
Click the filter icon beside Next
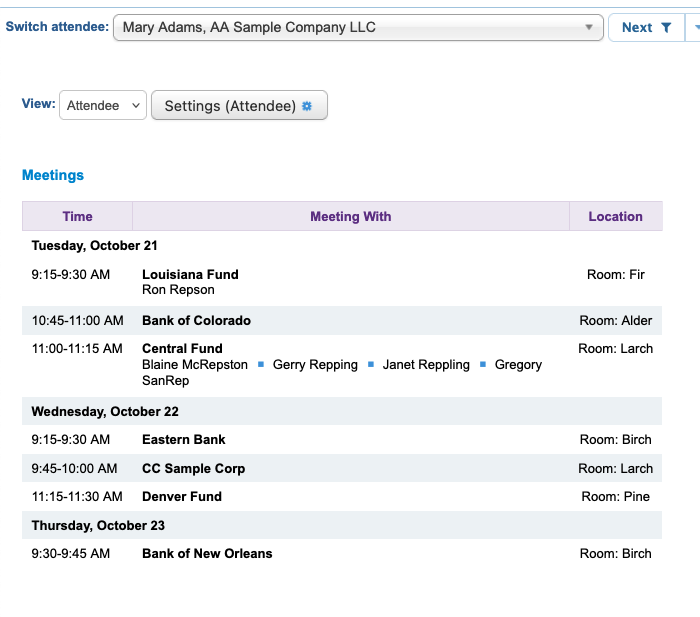tap(666, 28)
